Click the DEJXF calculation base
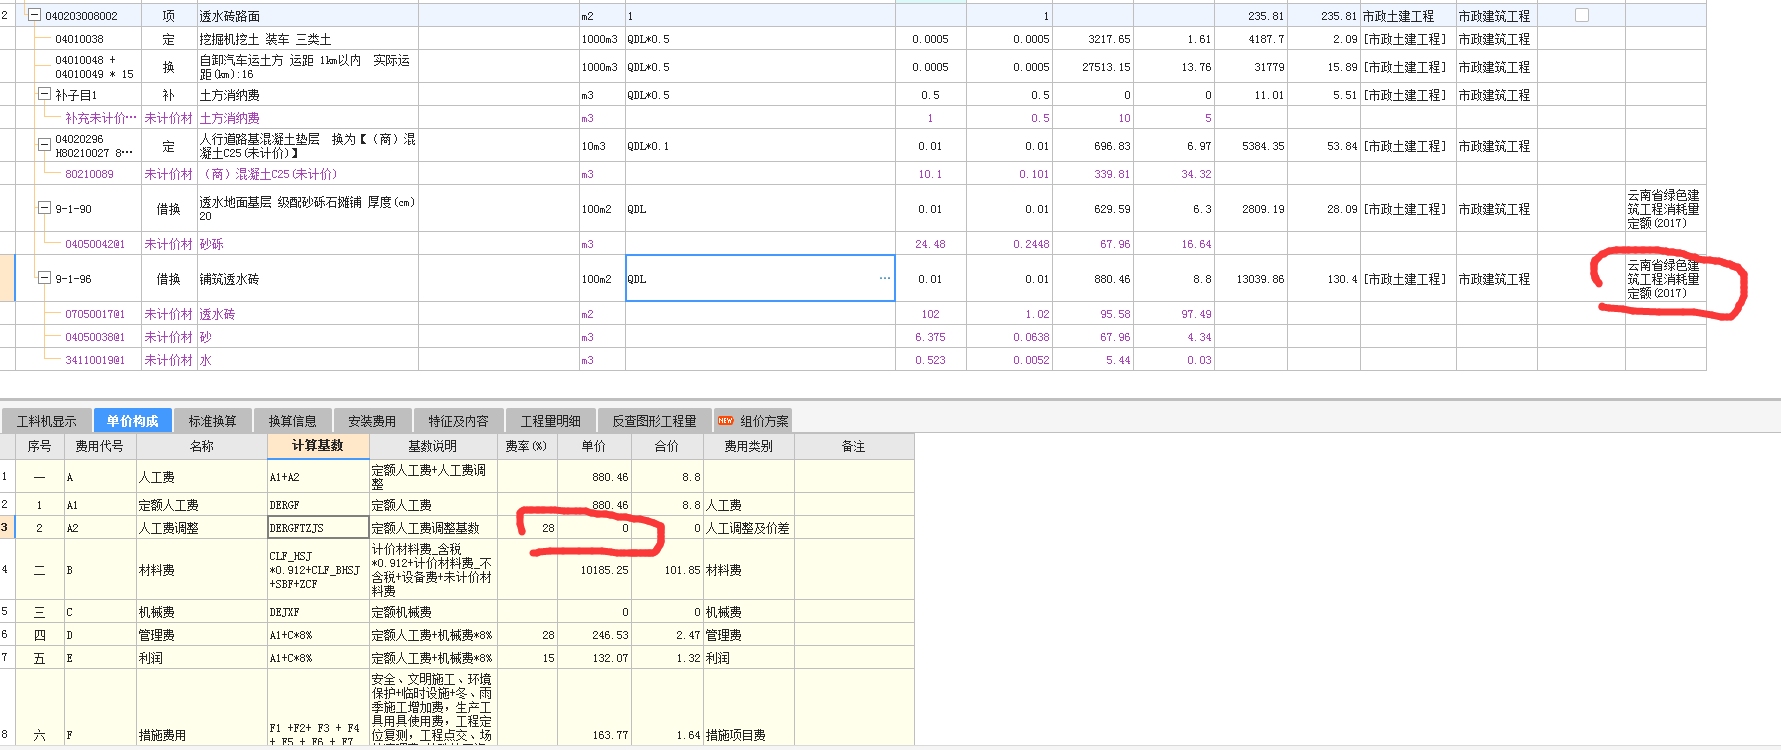The height and width of the screenshot is (750, 1781). tap(284, 612)
